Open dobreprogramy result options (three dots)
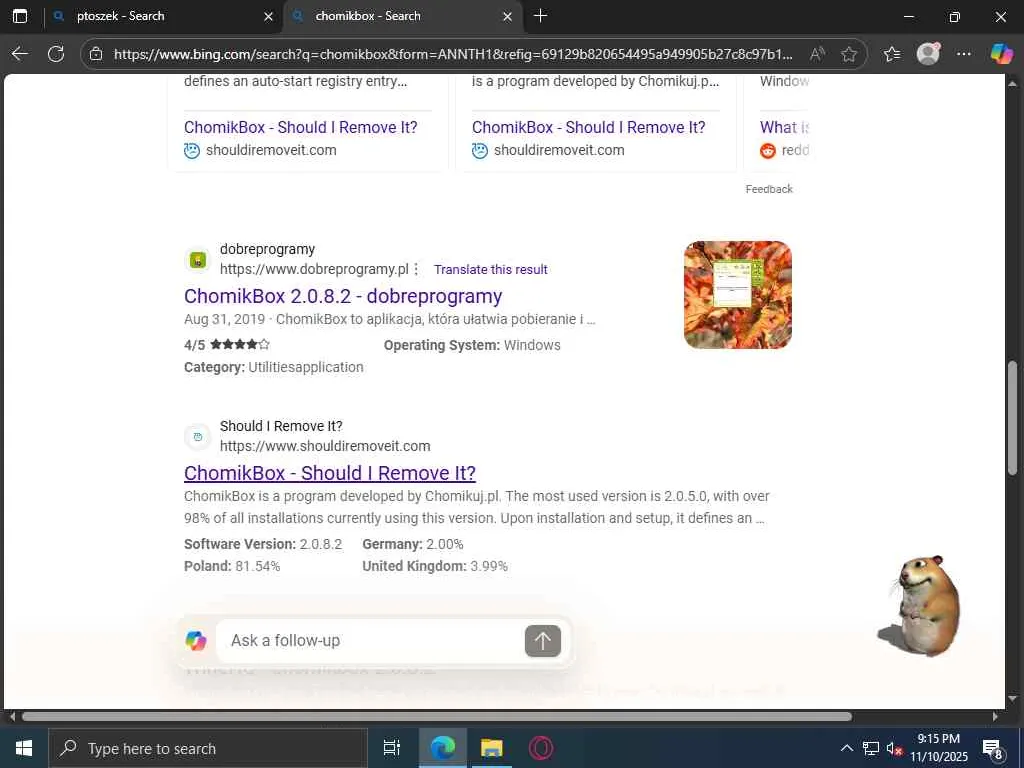The height and width of the screenshot is (768, 1024). tap(416, 269)
